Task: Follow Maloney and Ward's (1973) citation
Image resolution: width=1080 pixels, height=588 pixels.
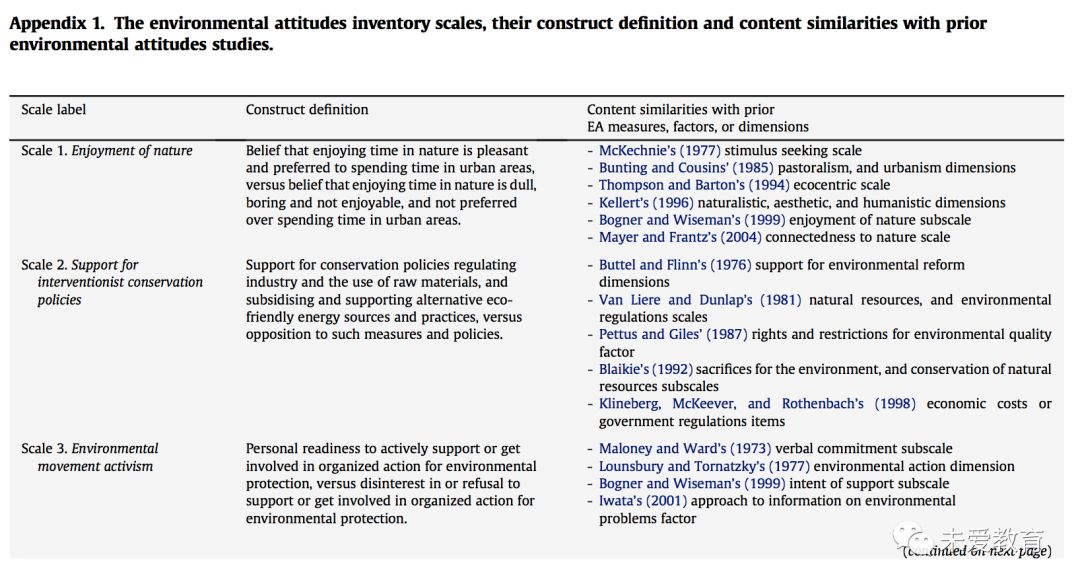Action: pyautogui.click(x=685, y=448)
